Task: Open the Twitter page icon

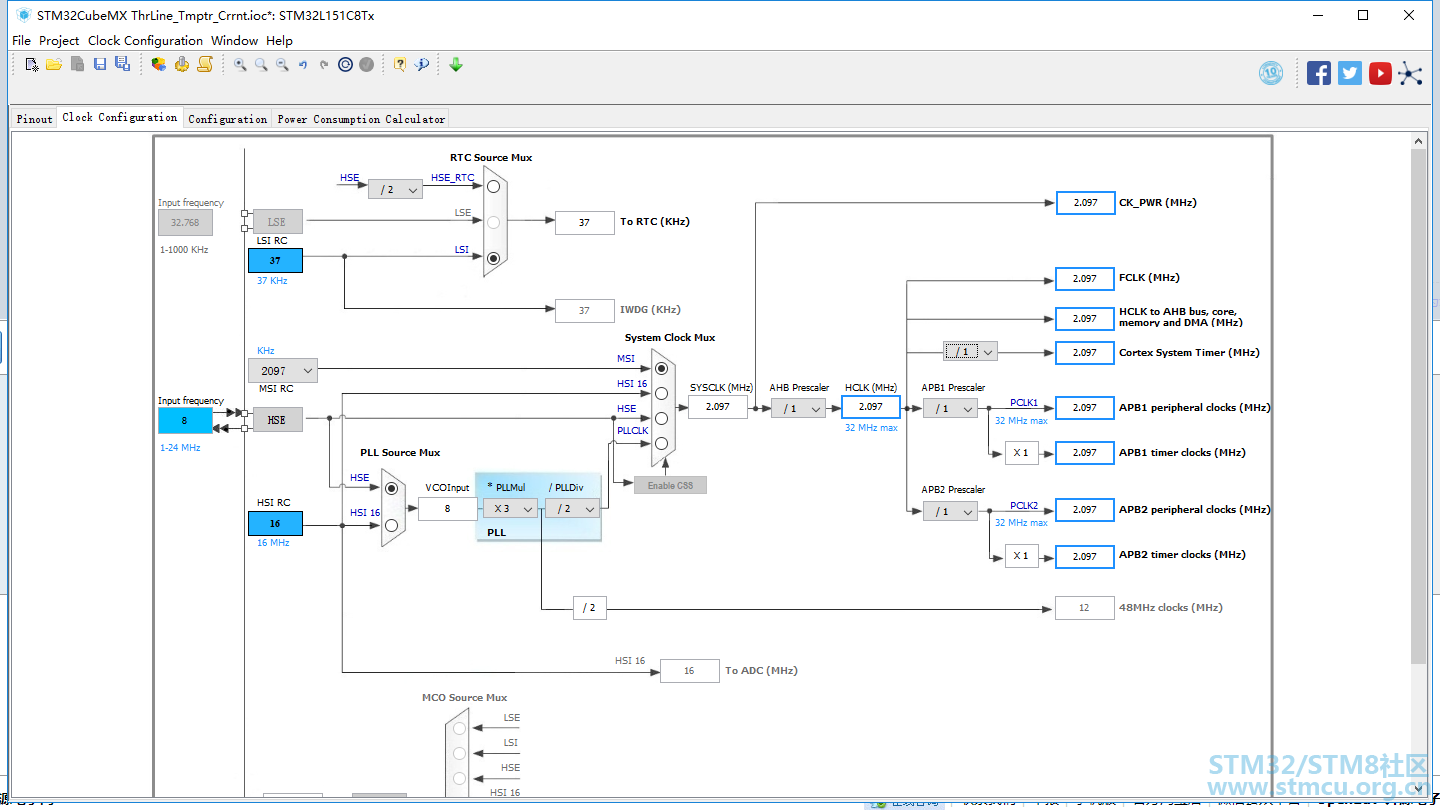Action: click(x=1350, y=73)
